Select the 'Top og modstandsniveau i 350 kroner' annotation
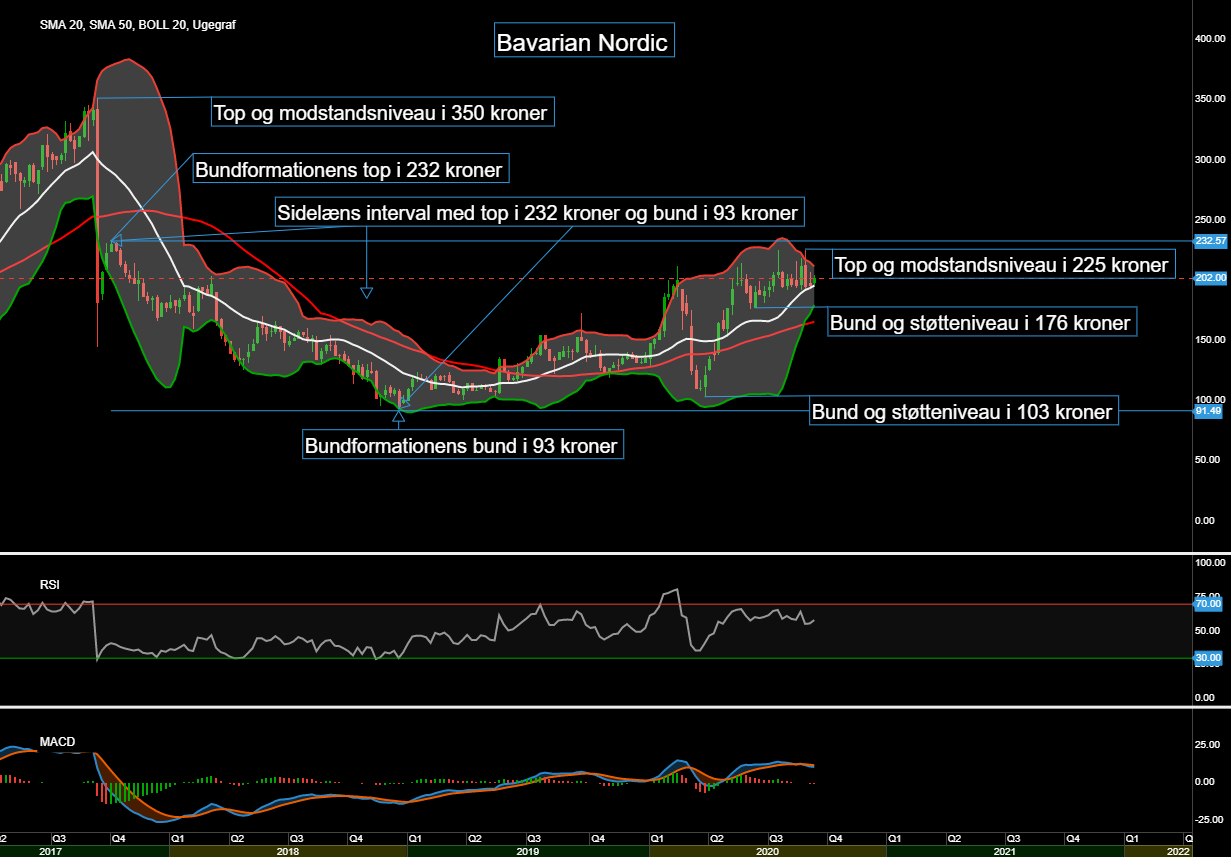The width and height of the screenshot is (1231, 857). (382, 112)
